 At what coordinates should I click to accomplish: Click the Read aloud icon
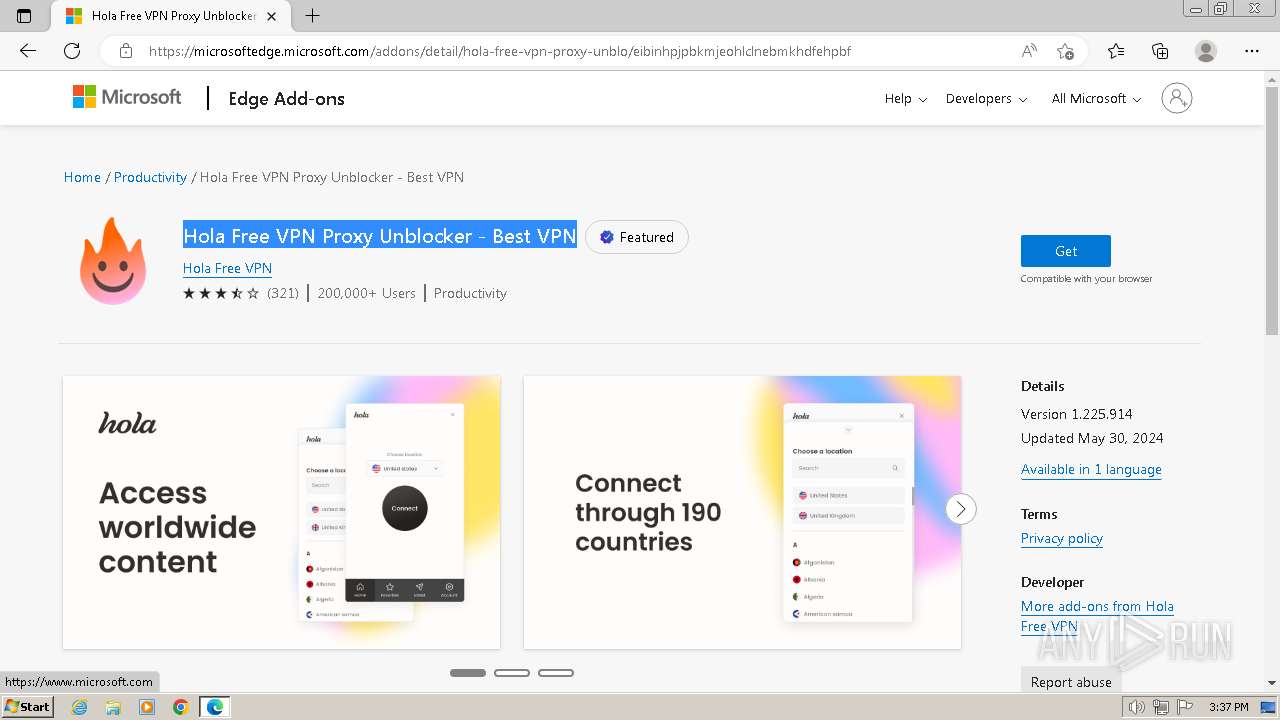1029,51
